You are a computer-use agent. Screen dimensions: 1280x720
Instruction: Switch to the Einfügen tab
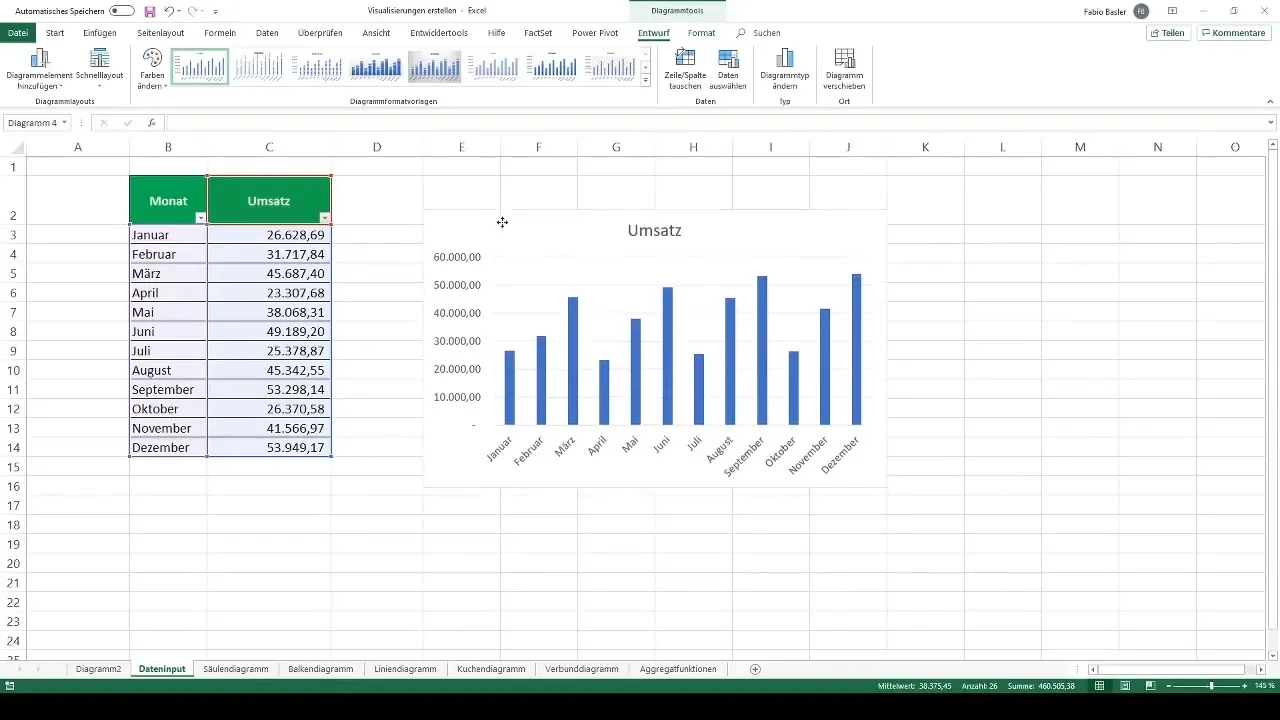tap(100, 33)
